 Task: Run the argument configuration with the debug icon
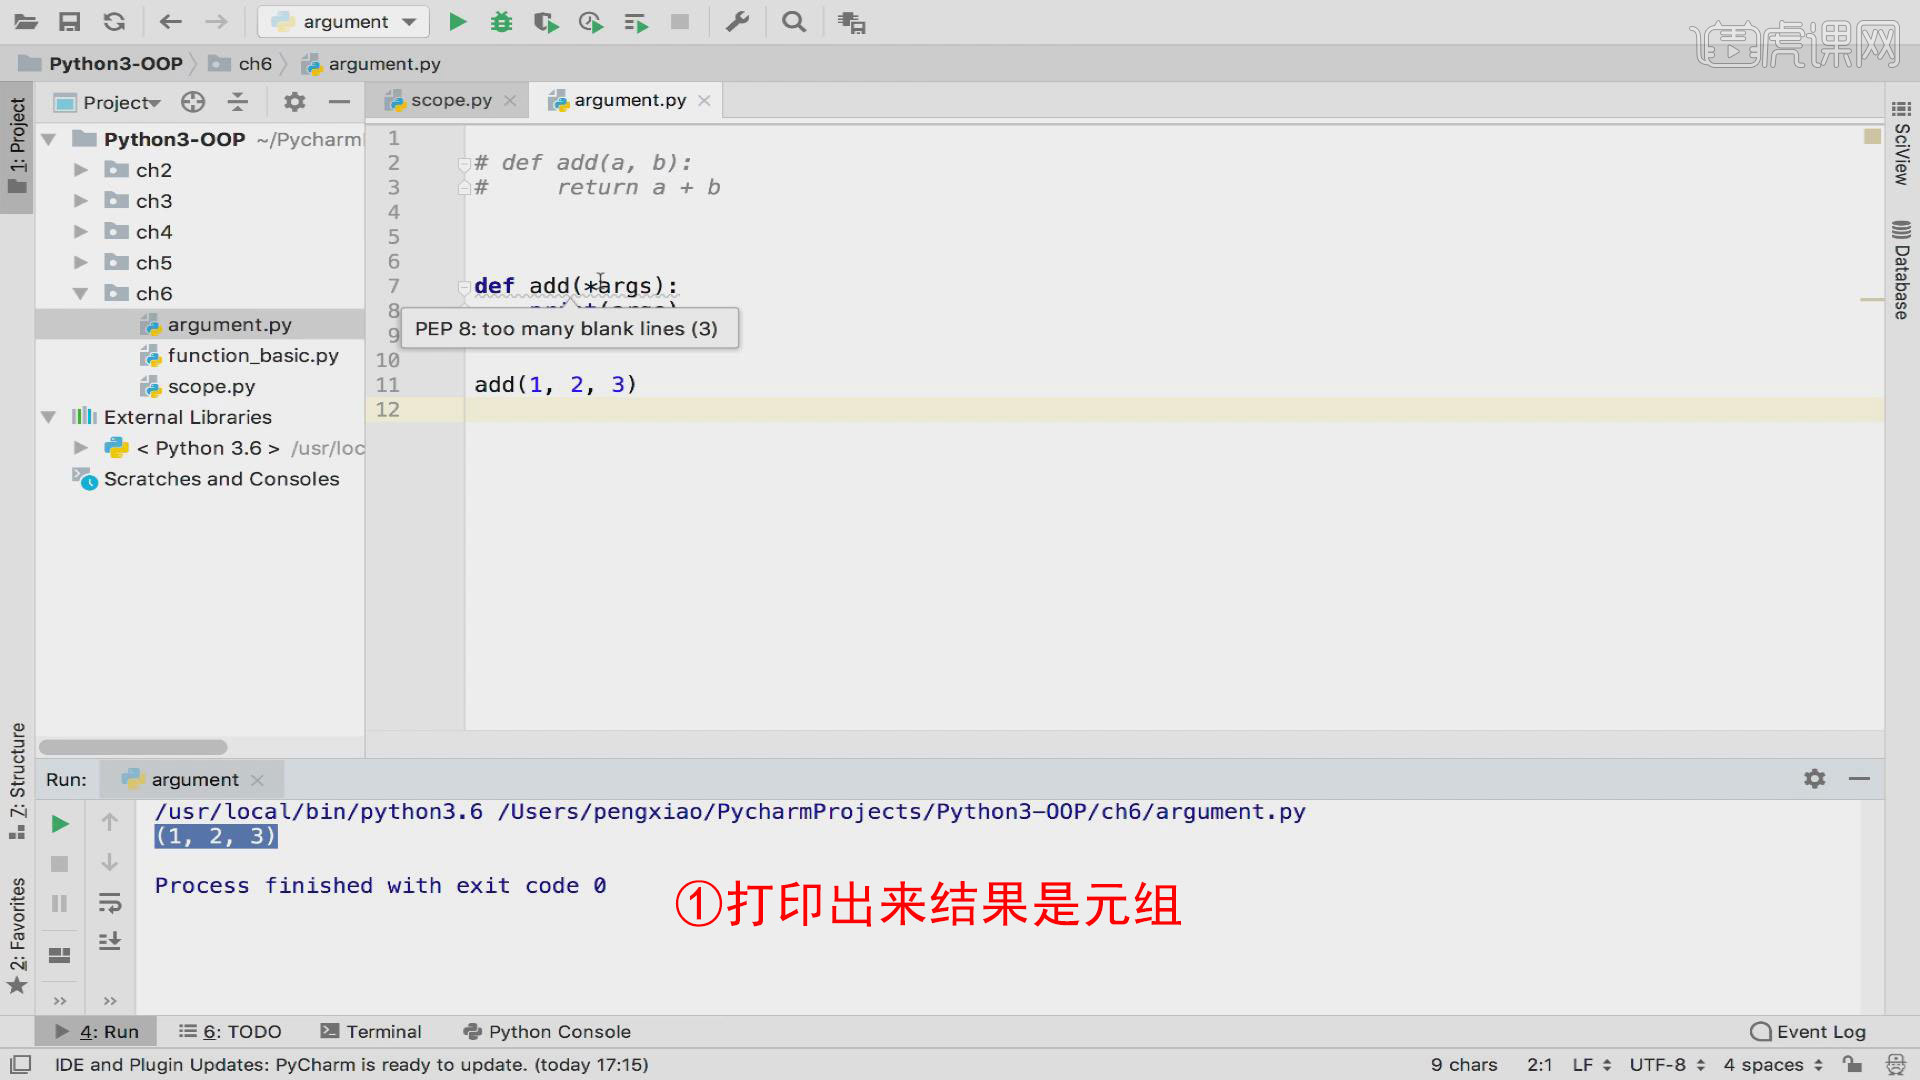[x=501, y=21]
